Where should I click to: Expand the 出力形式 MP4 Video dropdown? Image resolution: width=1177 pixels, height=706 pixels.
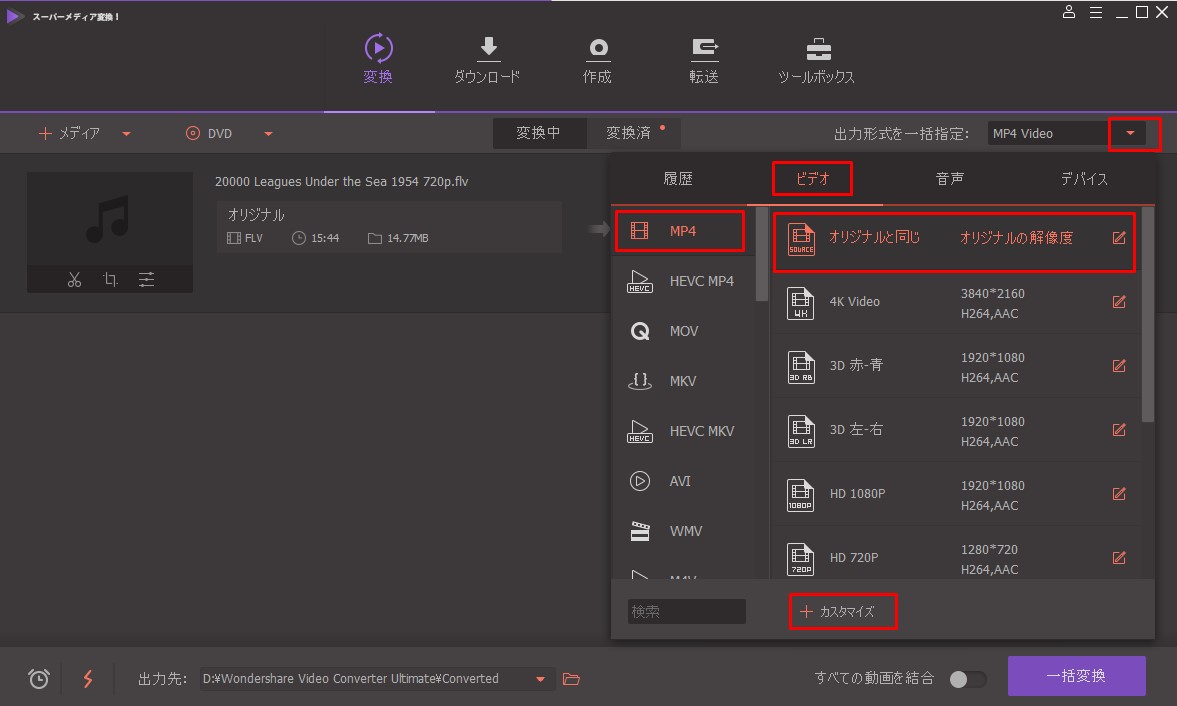(x=1130, y=133)
